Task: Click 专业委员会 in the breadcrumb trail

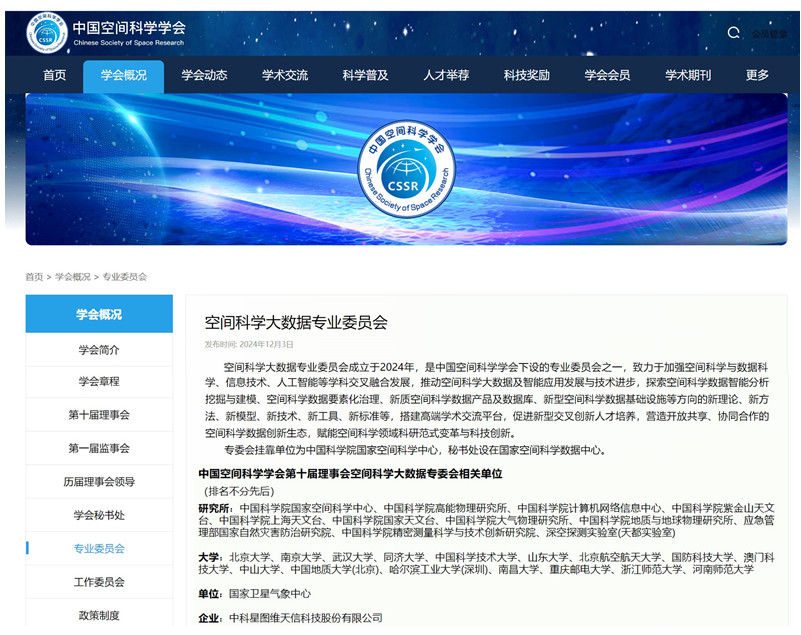Action: point(125,277)
